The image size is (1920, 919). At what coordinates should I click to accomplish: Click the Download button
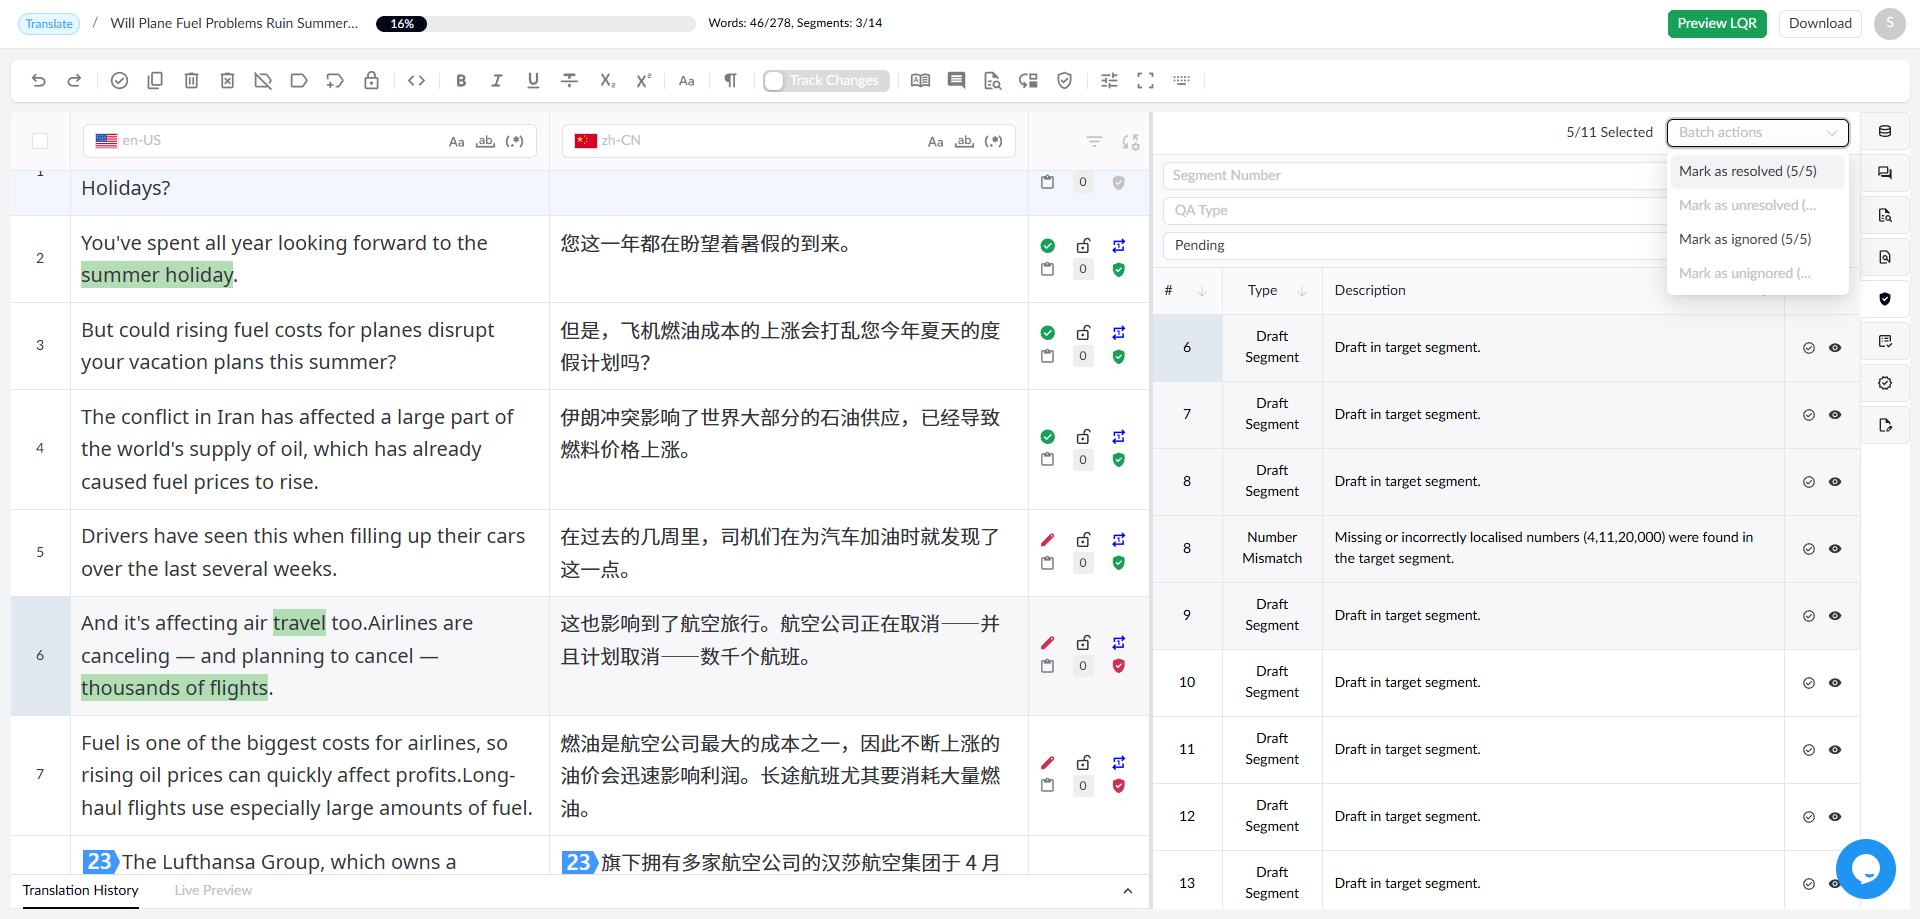tap(1820, 24)
